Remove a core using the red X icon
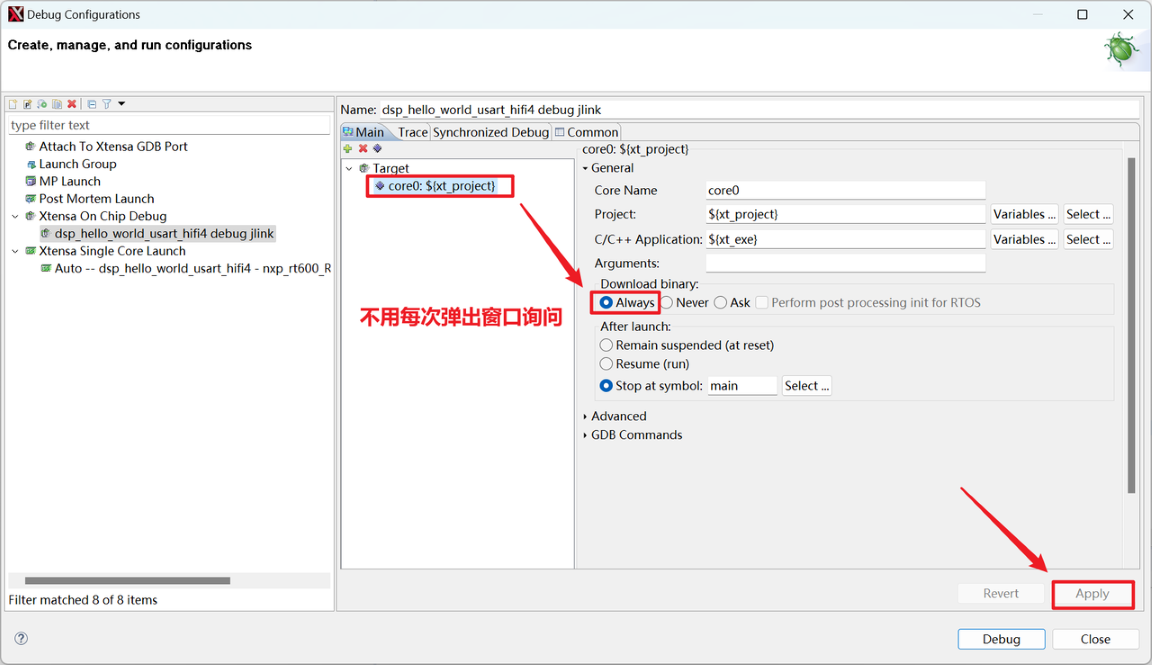This screenshot has width=1152, height=665. click(360, 148)
